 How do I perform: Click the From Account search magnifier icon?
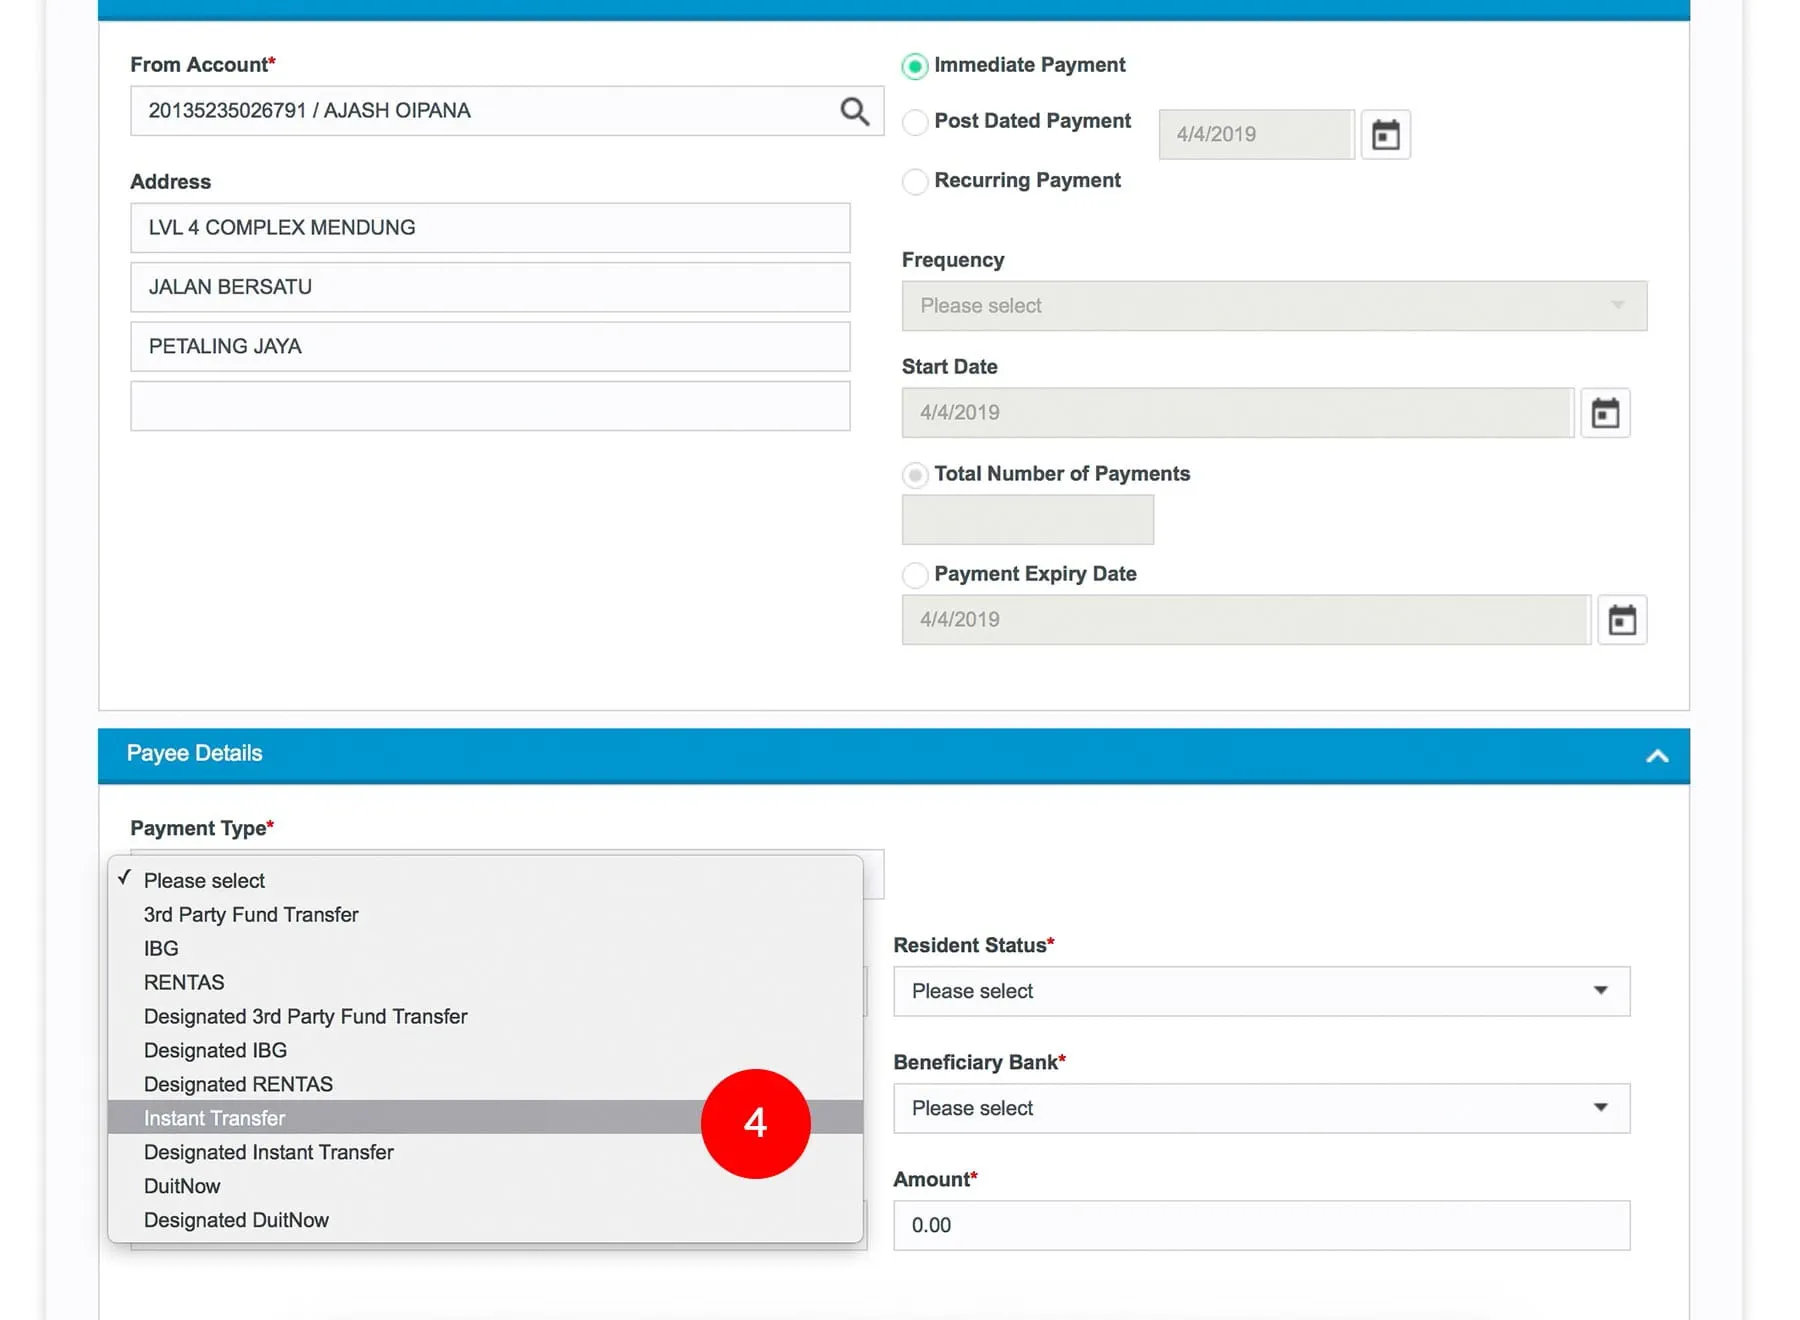click(854, 111)
